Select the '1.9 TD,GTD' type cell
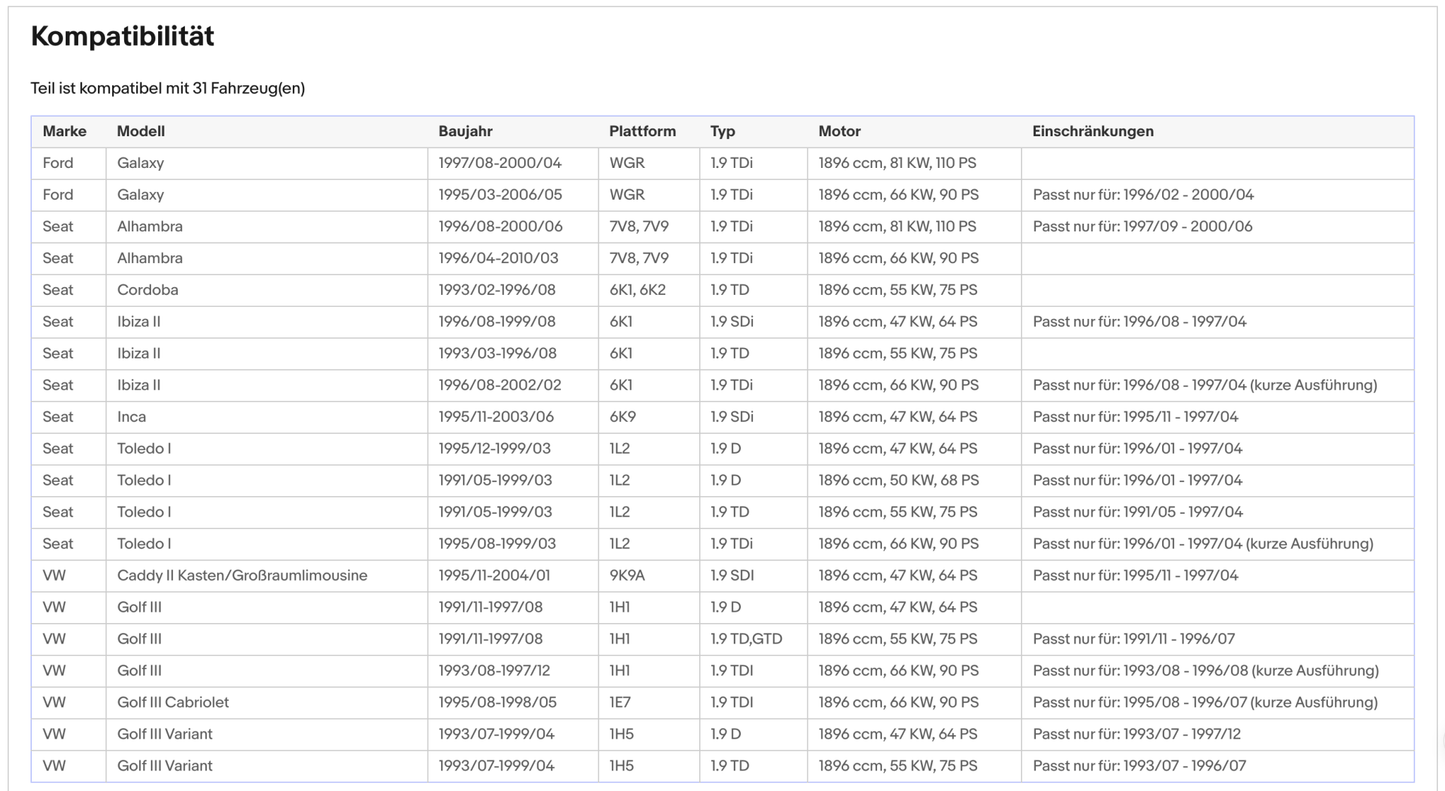This screenshot has height=791, width=1445. coord(746,639)
